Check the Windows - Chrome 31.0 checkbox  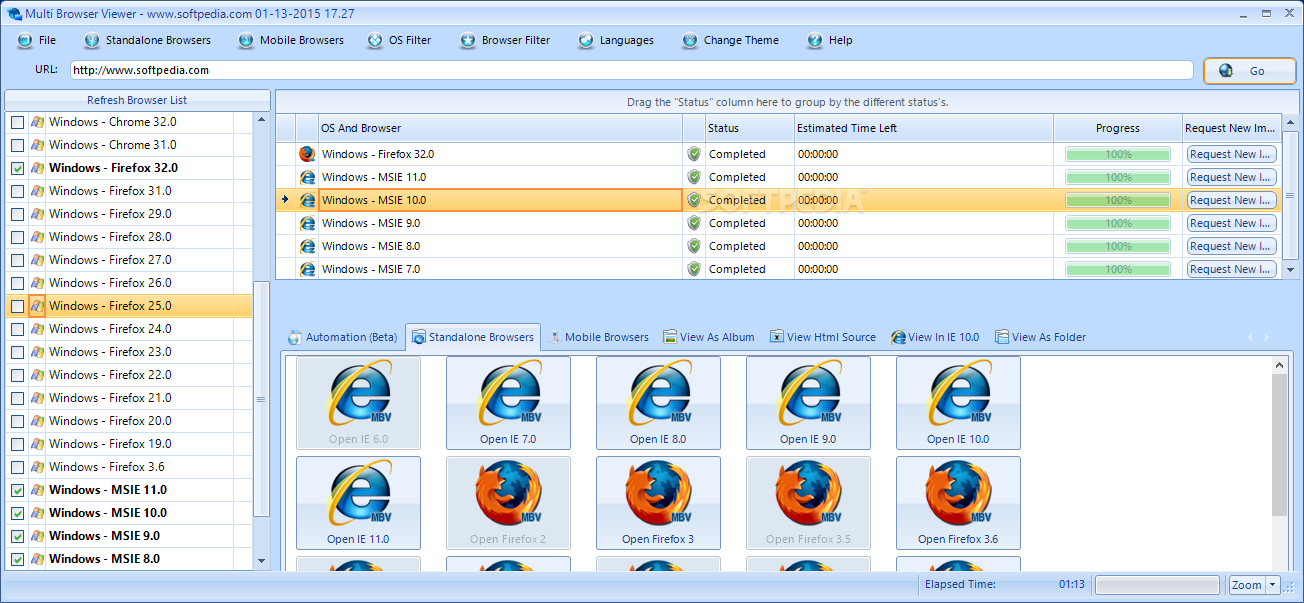17,145
